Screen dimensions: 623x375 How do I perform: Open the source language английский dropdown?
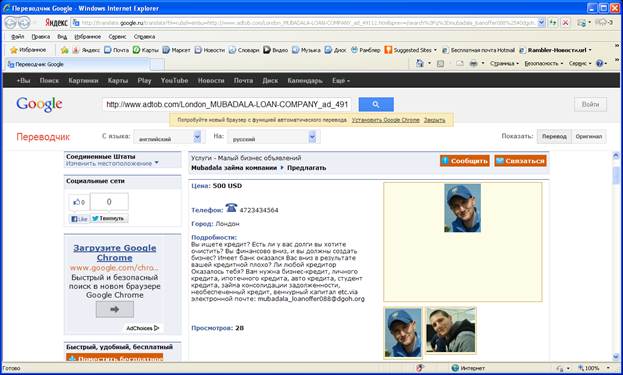(170, 137)
